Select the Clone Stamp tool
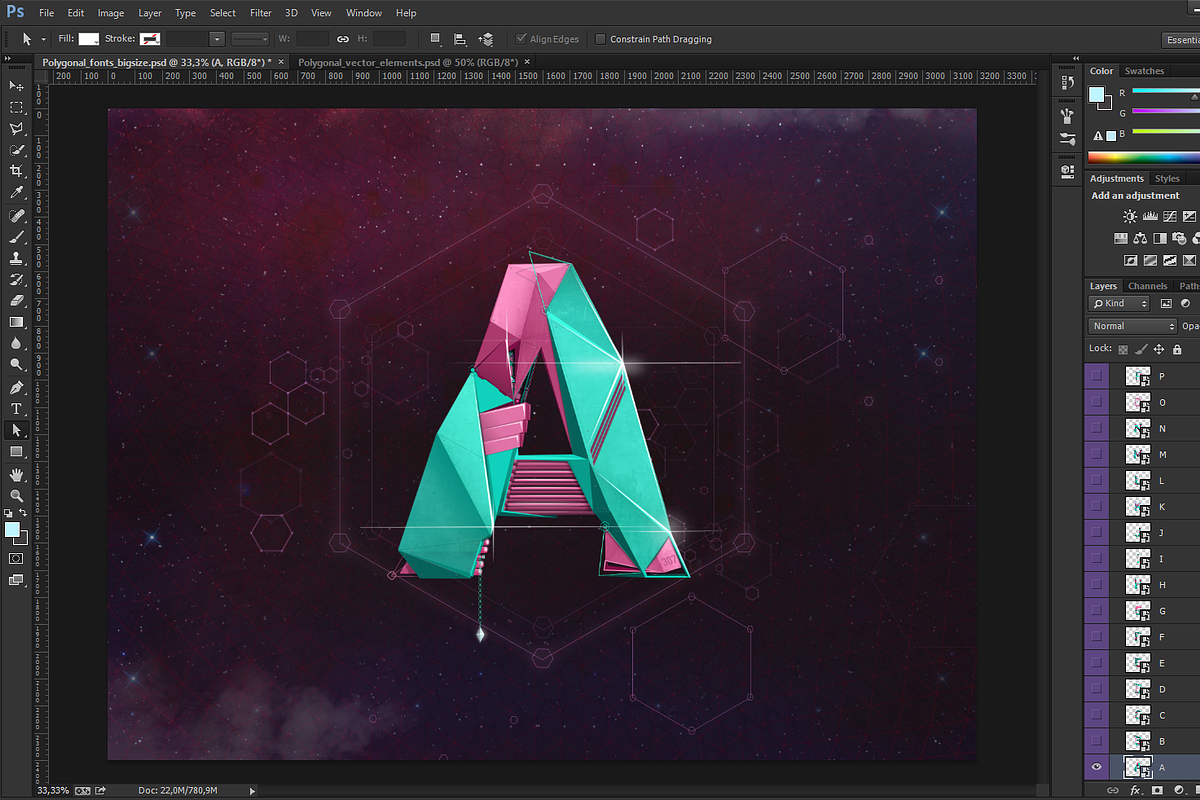Screen dimensions: 1200x800 tap(16, 258)
